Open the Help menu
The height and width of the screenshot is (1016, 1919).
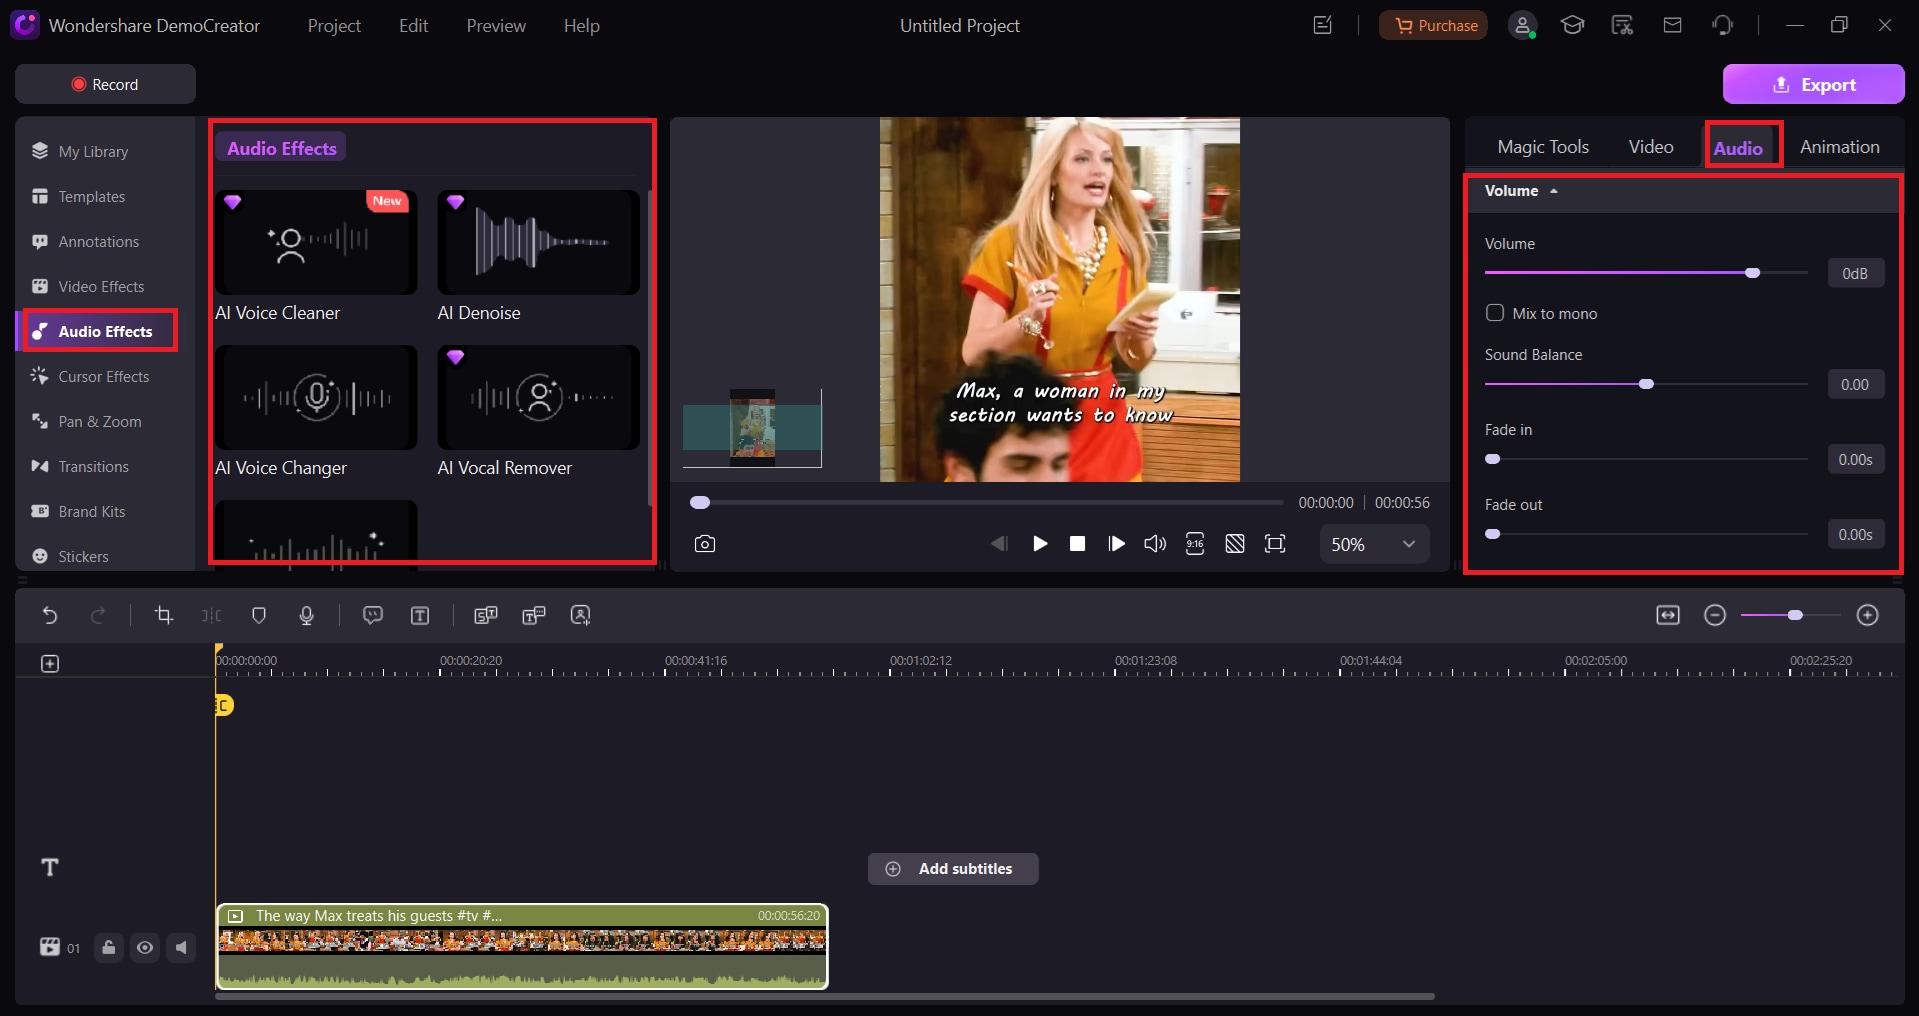(581, 26)
